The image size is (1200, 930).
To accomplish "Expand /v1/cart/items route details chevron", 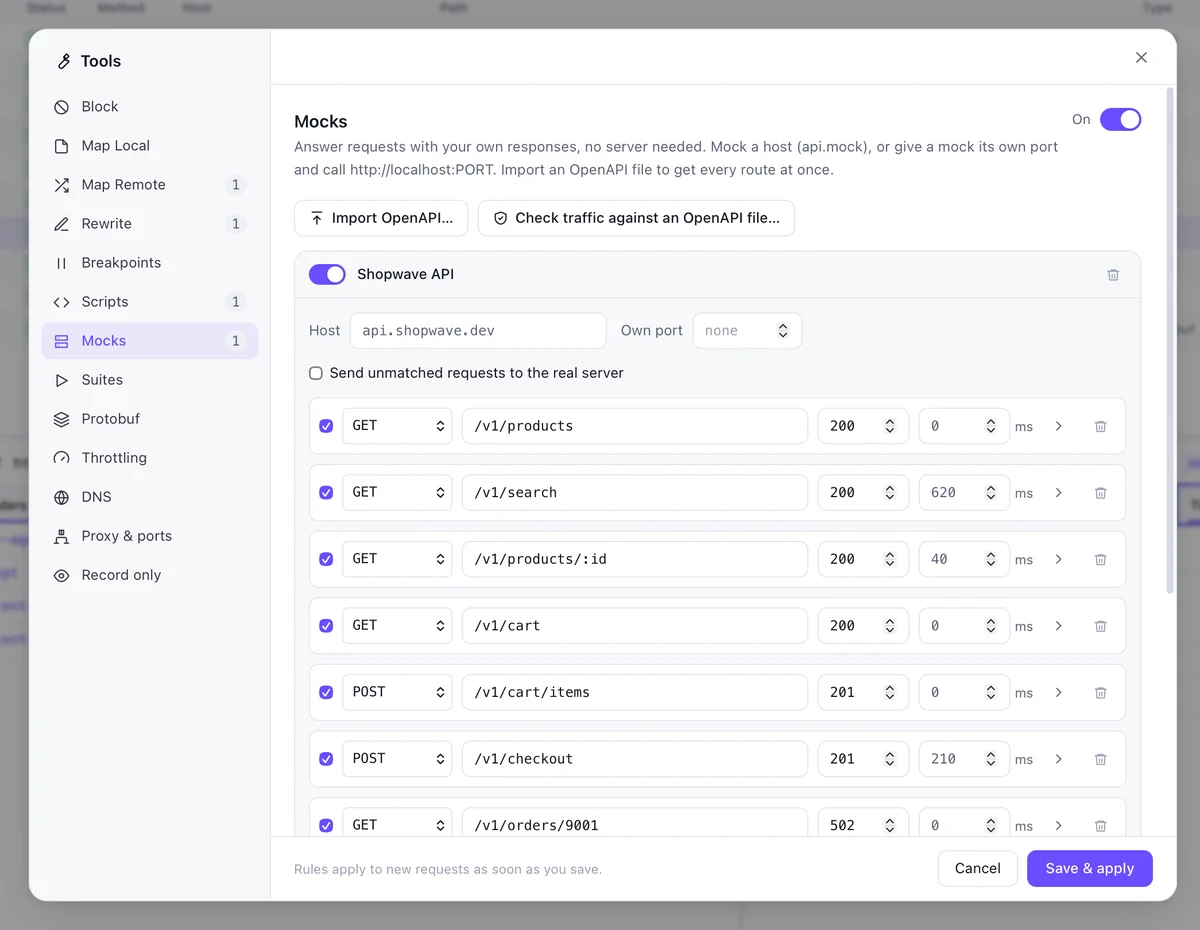I will point(1058,692).
